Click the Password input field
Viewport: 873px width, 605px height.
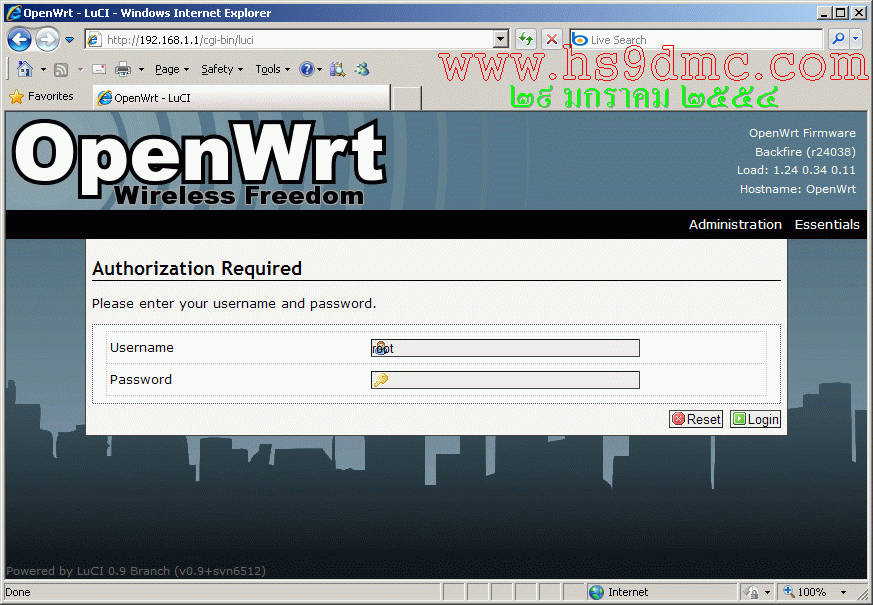505,380
